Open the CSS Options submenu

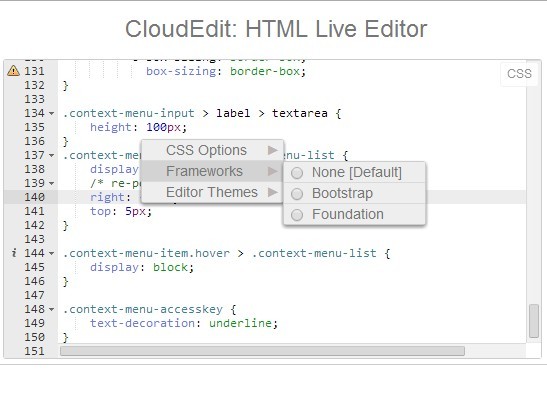212,150
